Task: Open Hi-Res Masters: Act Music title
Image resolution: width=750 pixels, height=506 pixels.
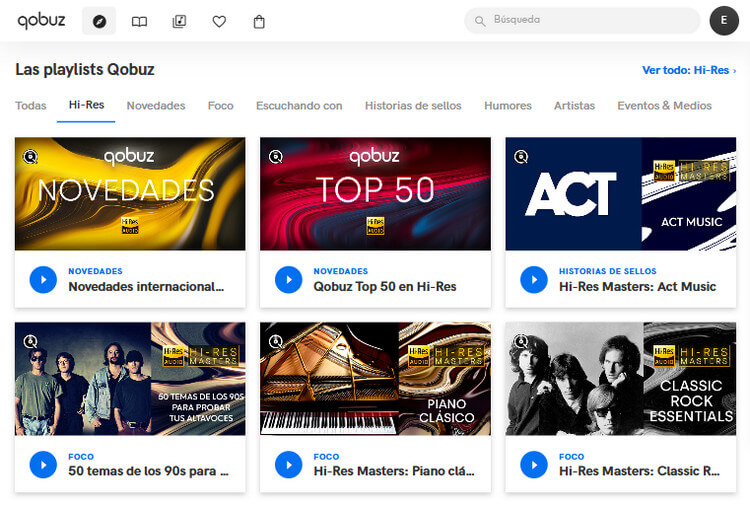Action: pos(638,286)
